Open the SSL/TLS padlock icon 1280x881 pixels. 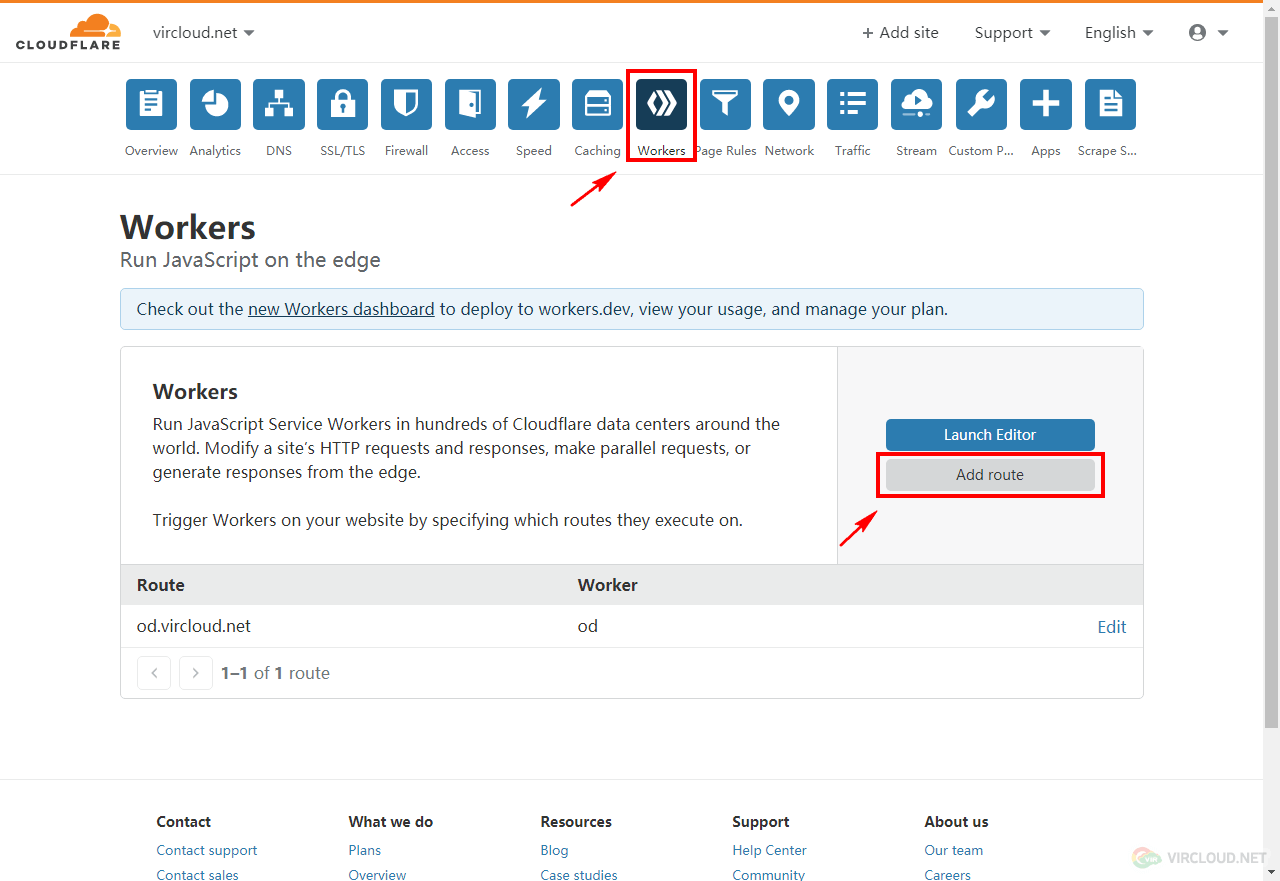coord(342,105)
